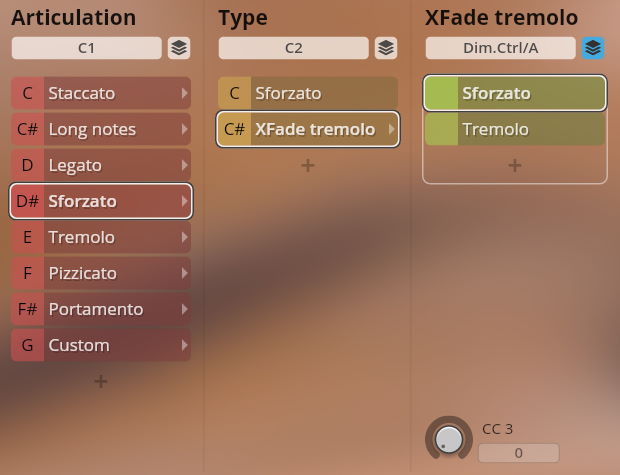Click the CC 3 knob

tap(449, 438)
